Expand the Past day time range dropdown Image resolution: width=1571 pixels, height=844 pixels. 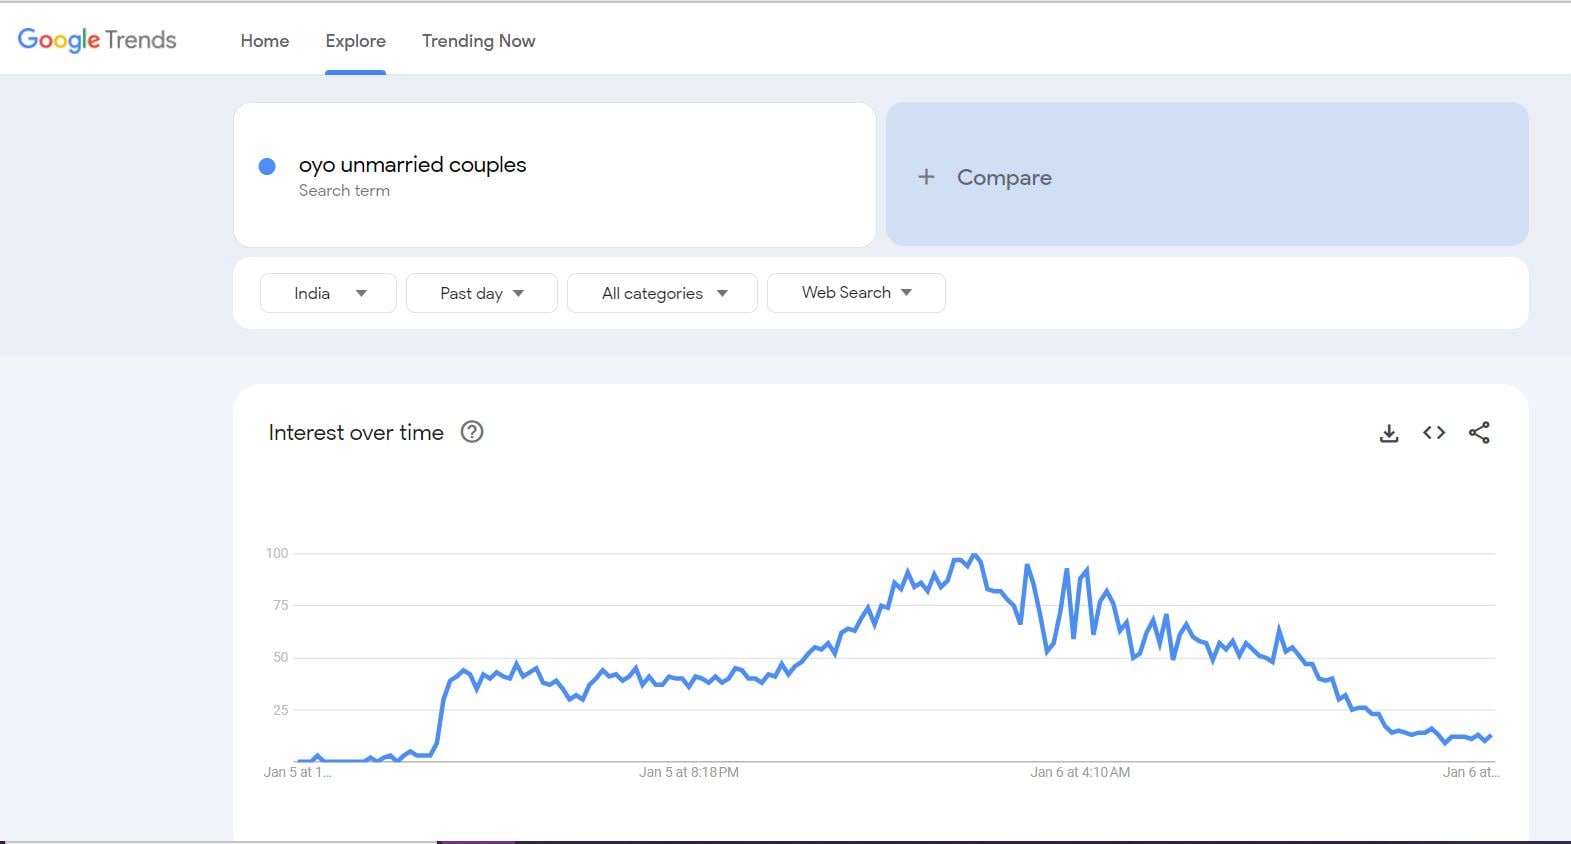click(481, 293)
